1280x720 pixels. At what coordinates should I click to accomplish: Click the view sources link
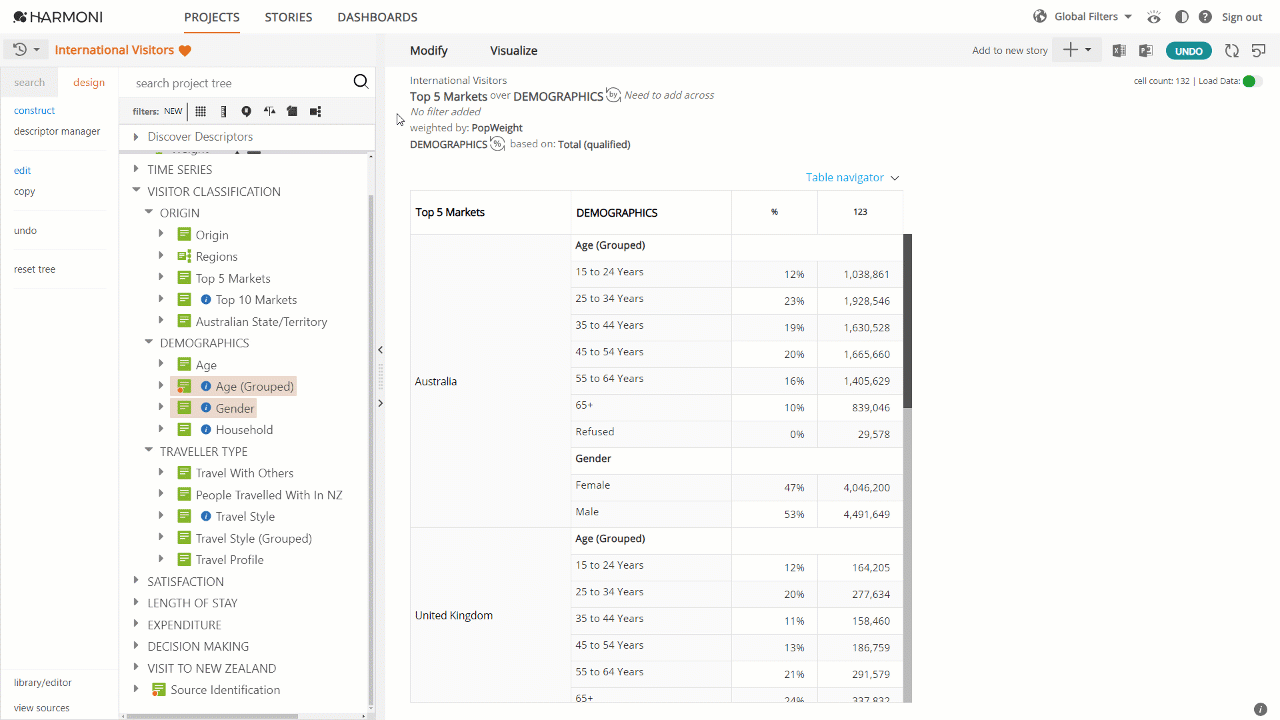[x=42, y=708]
